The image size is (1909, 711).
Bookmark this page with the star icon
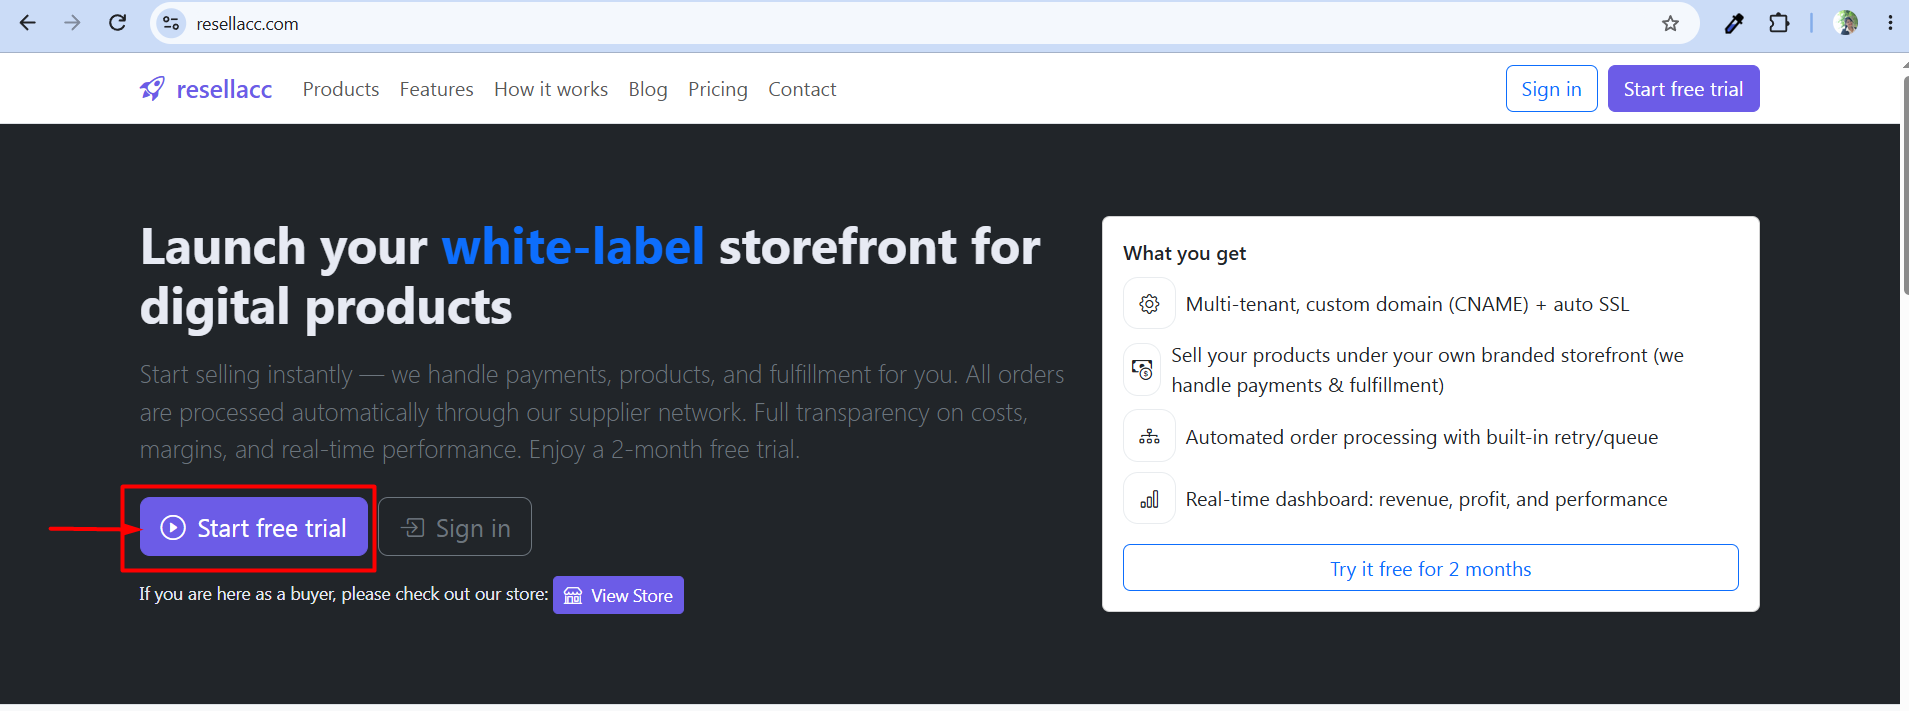[1670, 23]
